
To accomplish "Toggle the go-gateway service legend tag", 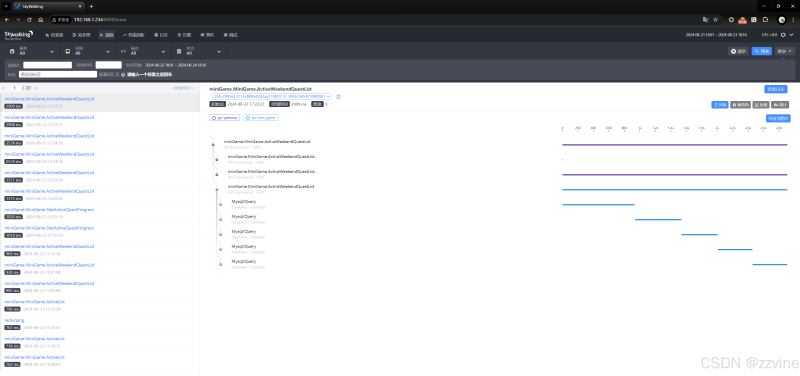I will coord(224,117).
